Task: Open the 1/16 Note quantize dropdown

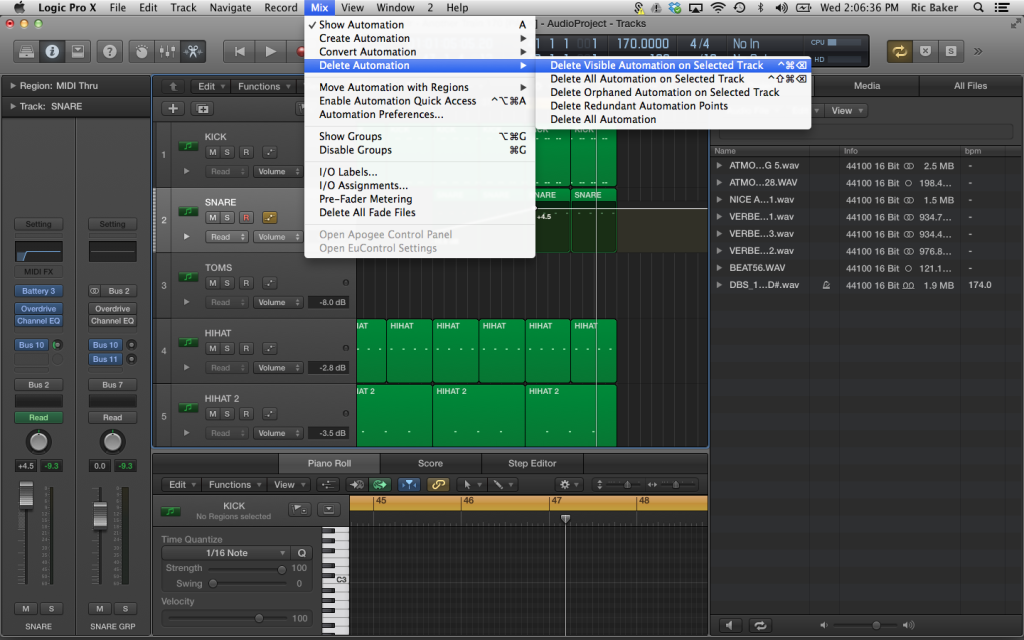Action: (x=226, y=552)
